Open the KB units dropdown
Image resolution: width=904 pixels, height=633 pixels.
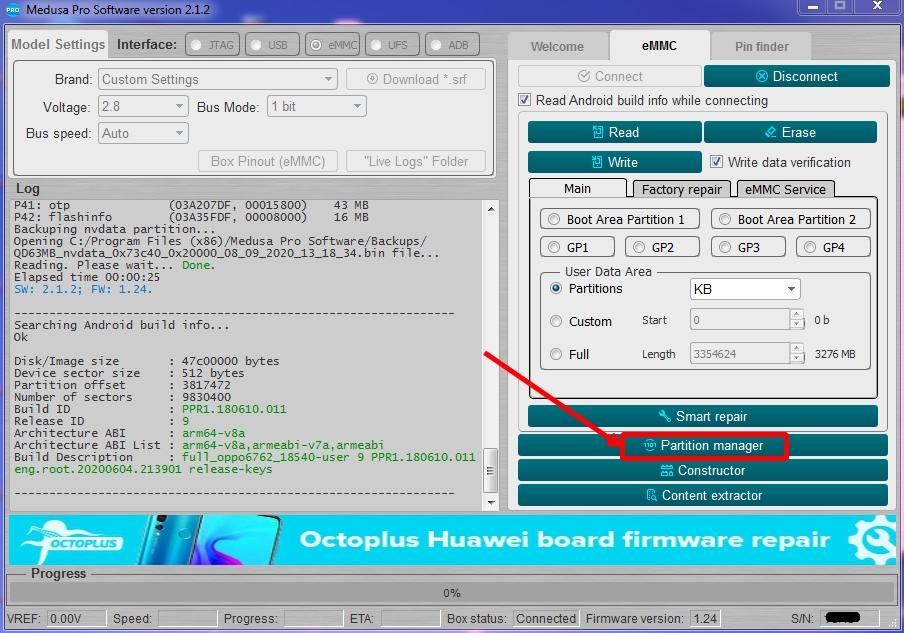coord(745,289)
